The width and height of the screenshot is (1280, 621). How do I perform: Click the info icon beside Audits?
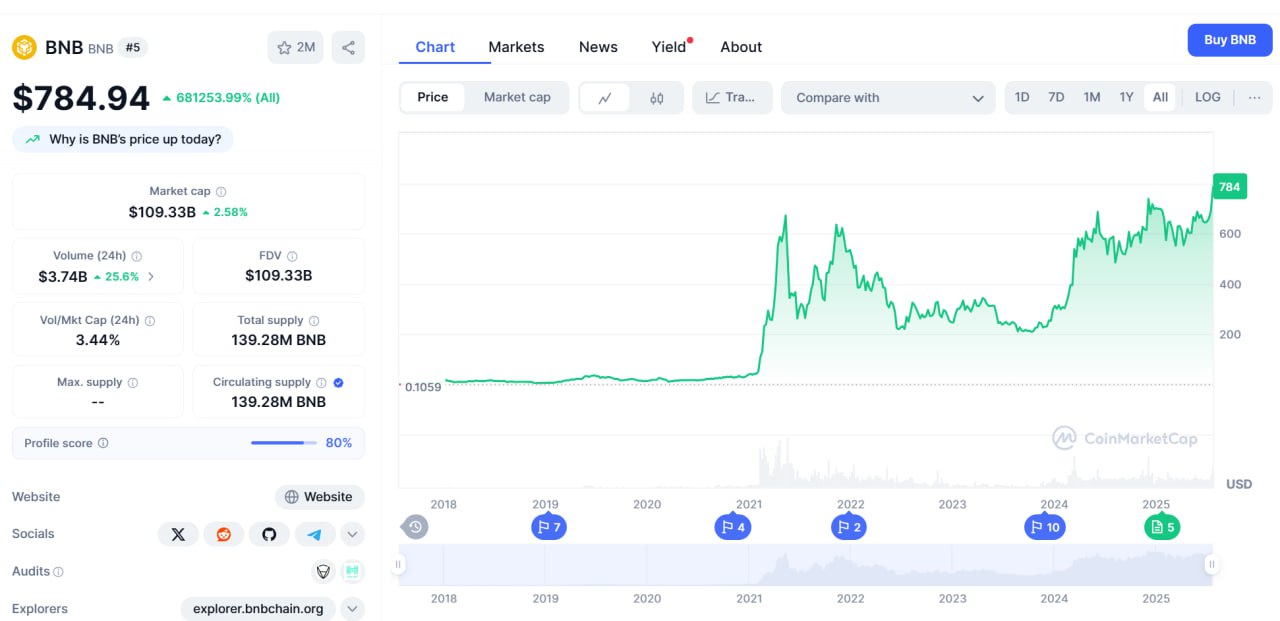click(x=58, y=572)
